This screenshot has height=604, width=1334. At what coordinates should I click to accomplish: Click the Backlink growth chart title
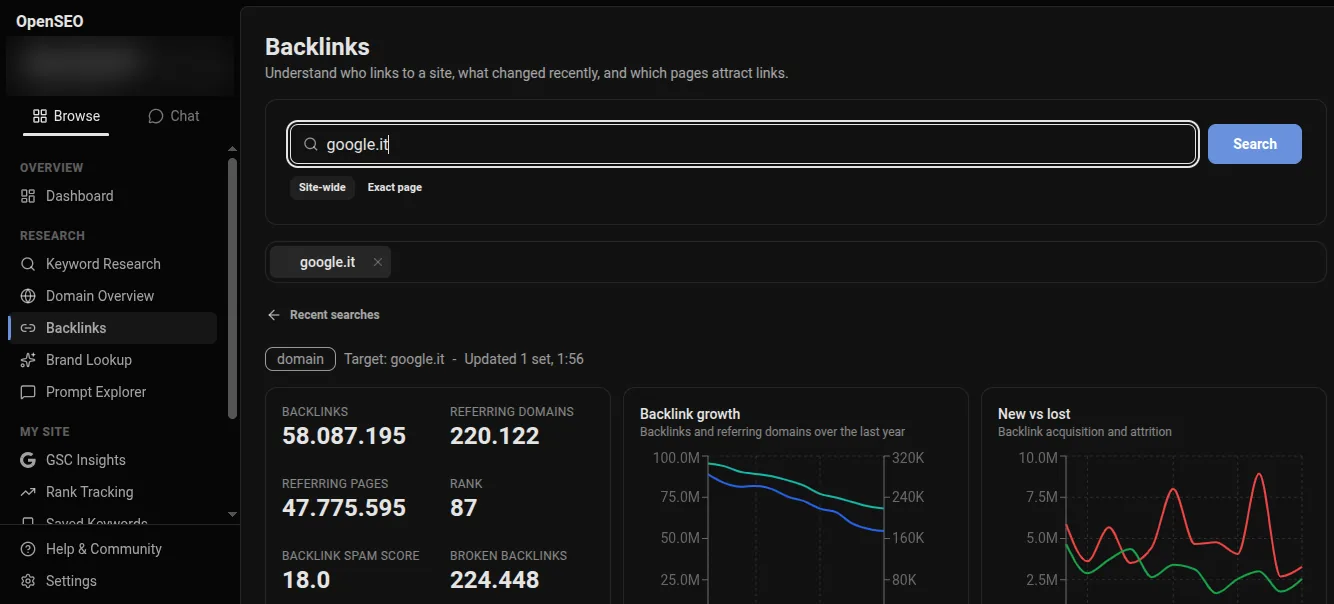(x=690, y=414)
